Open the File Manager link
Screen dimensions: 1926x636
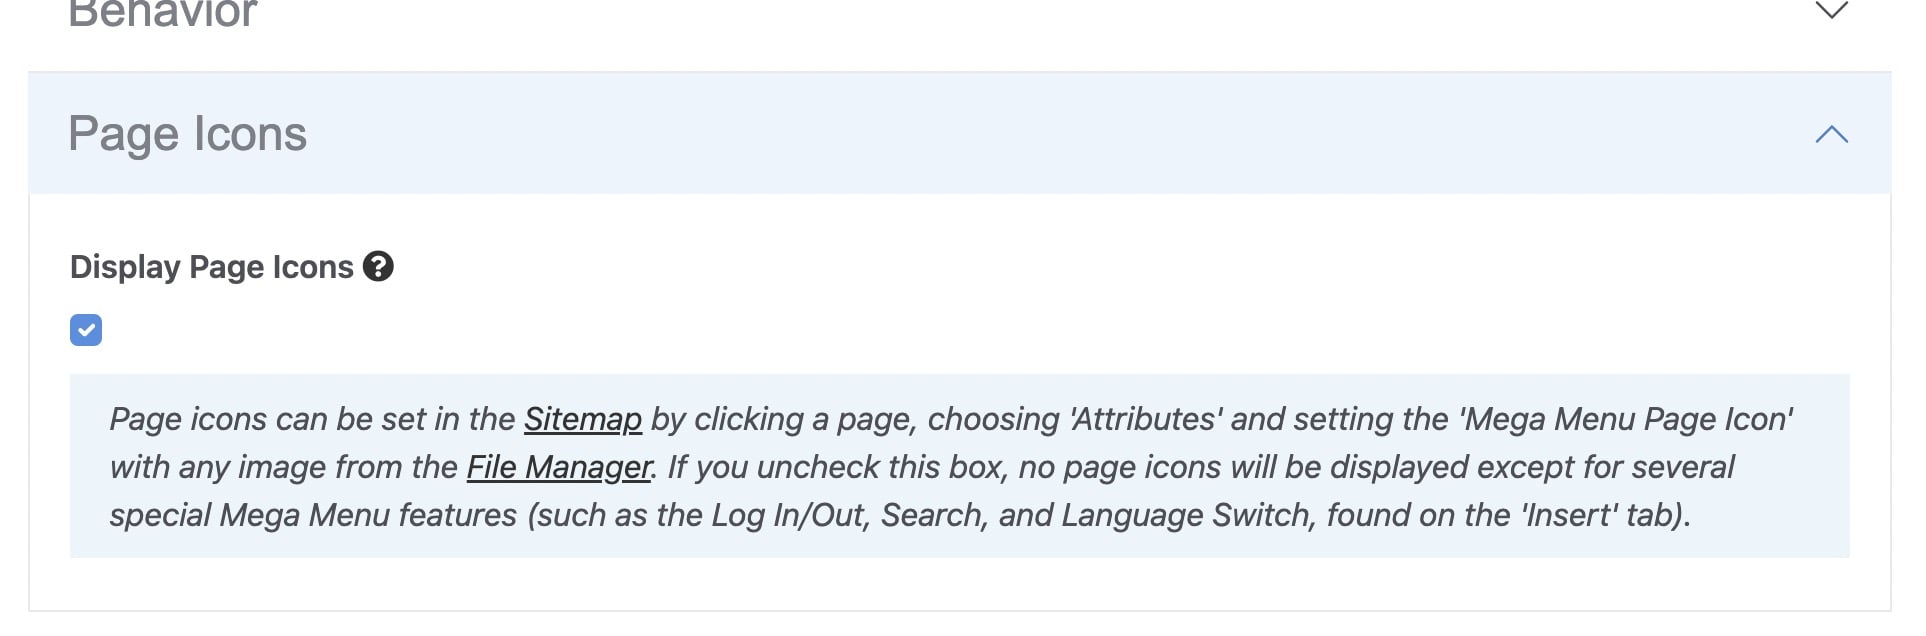point(558,467)
